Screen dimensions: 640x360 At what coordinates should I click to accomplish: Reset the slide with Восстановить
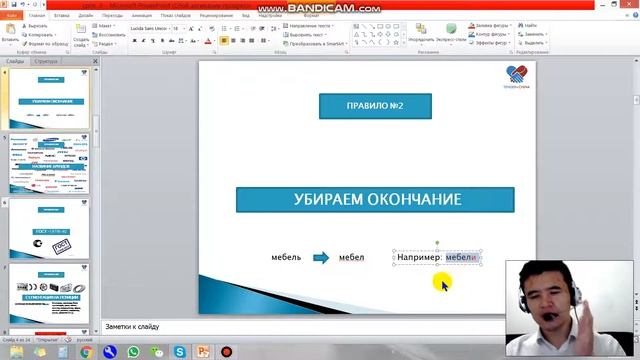[109, 35]
